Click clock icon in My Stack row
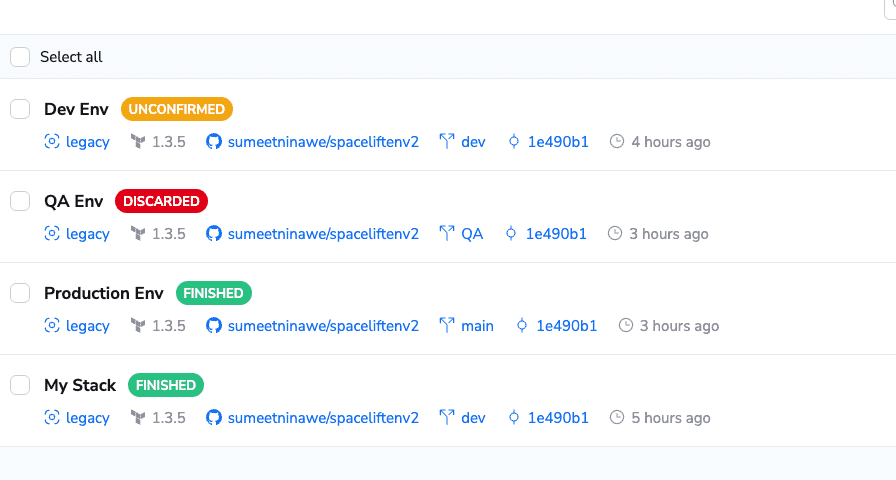Image resolution: width=896 pixels, height=480 pixels. 617,417
